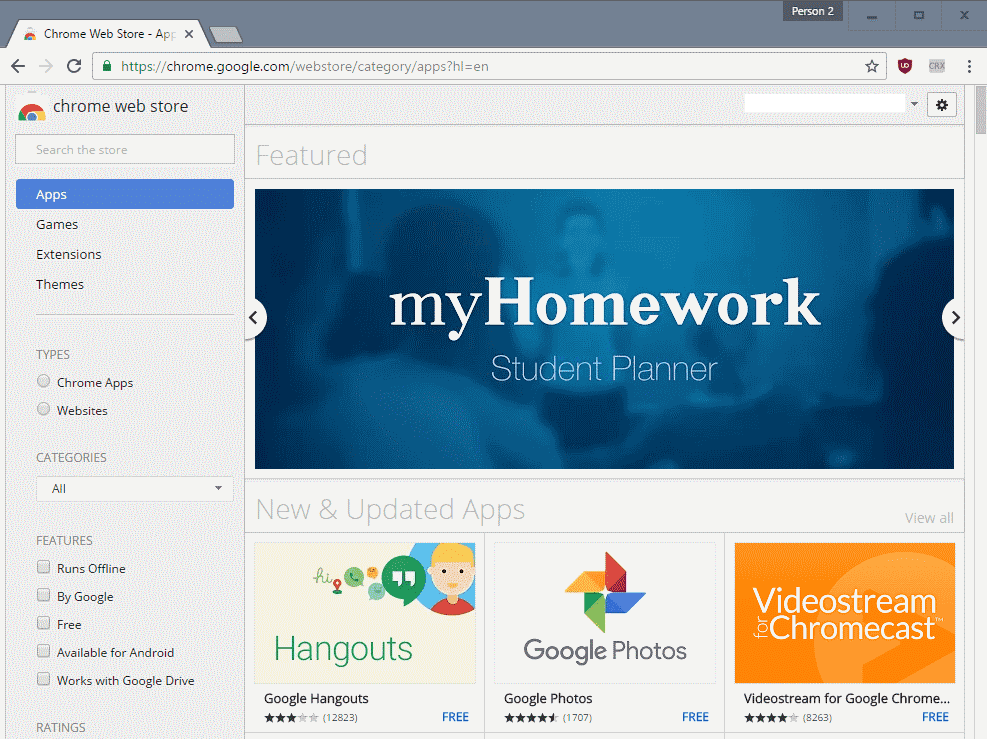
Task: Open the Chrome three-dot menu
Action: click(x=969, y=66)
